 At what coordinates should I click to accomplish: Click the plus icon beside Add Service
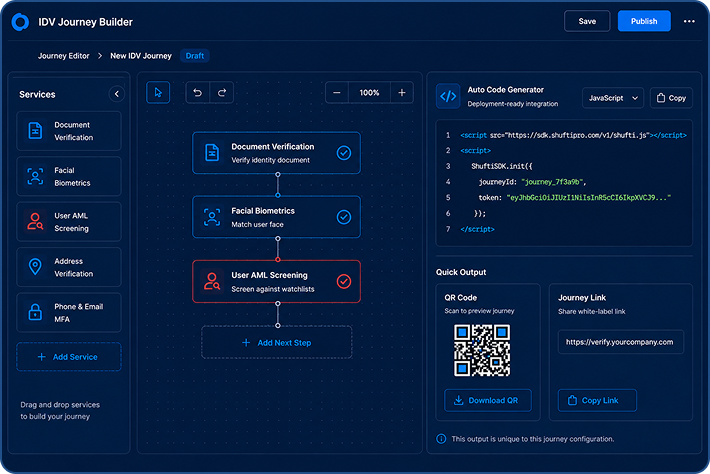pos(41,357)
